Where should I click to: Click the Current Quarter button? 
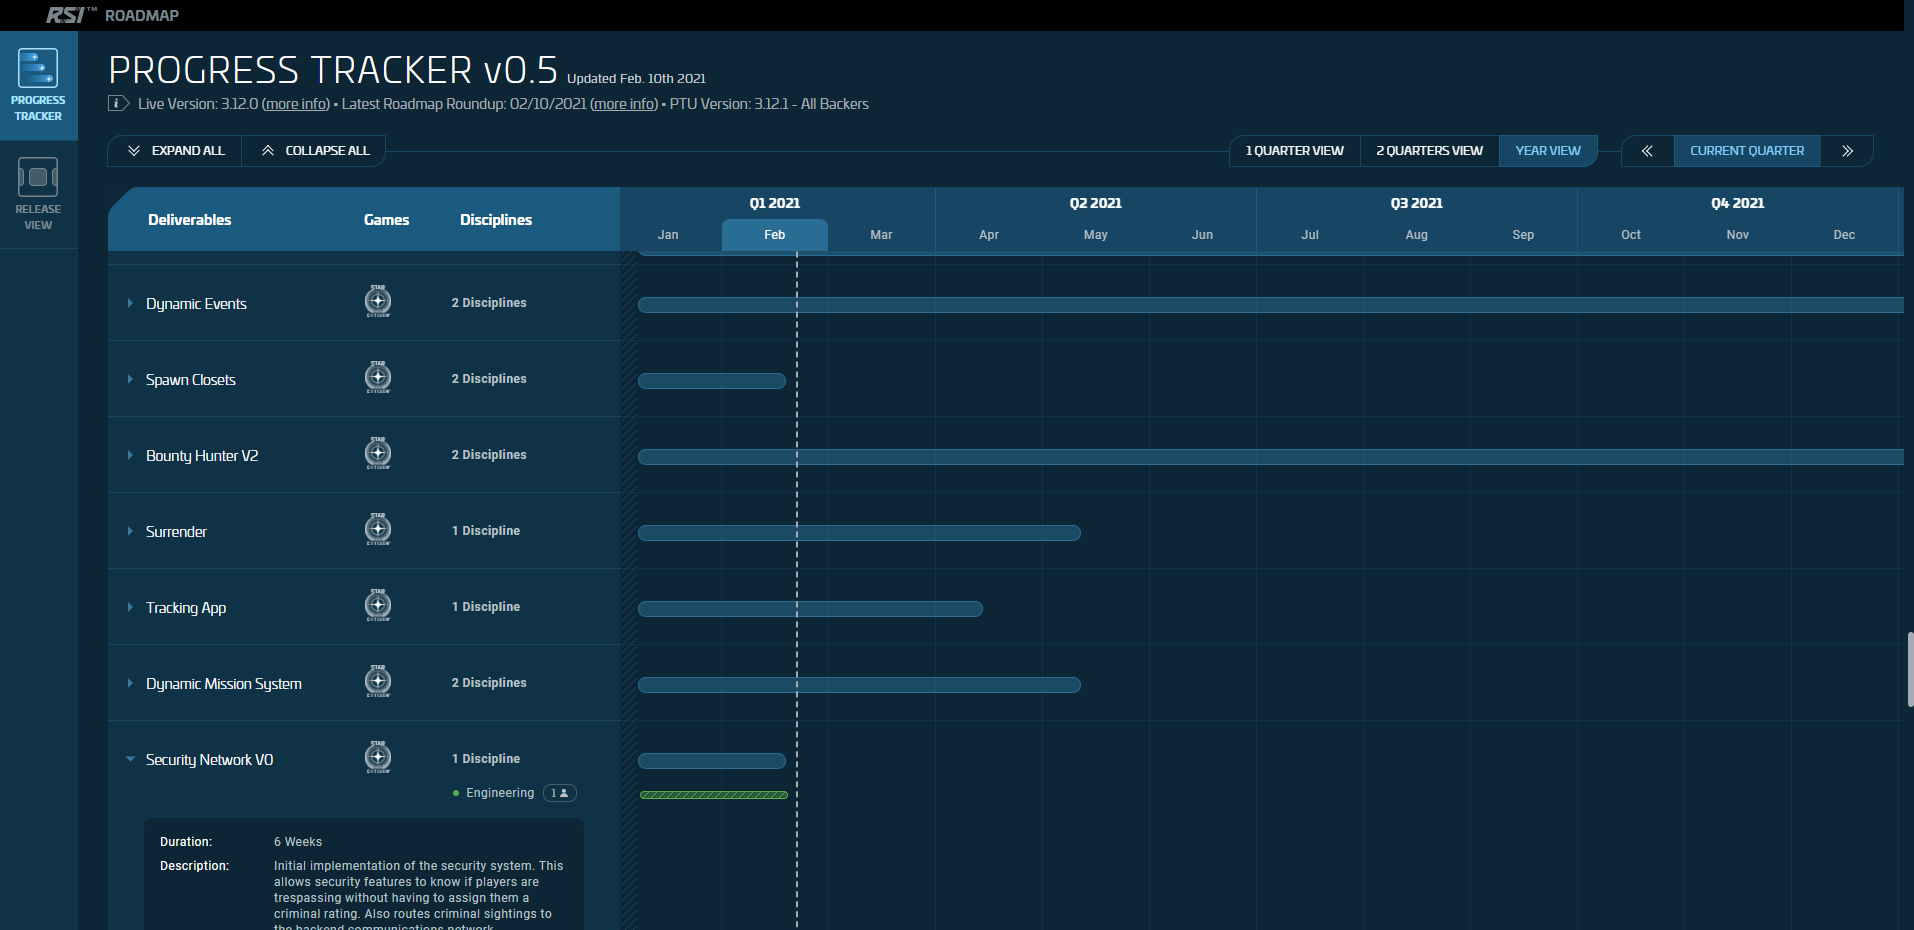tap(1746, 151)
